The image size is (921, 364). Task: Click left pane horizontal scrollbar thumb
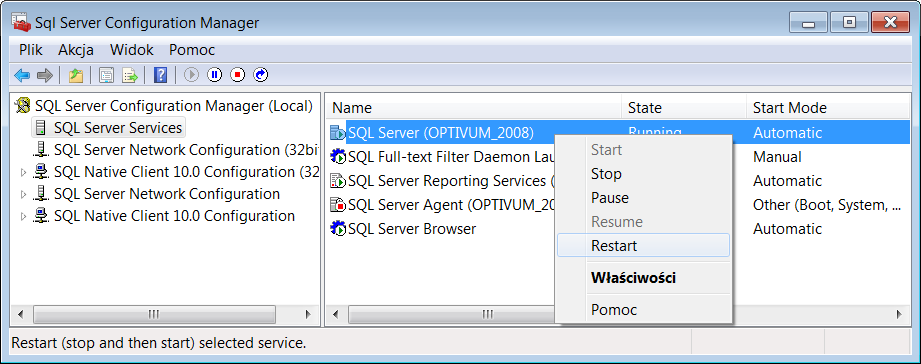[x=154, y=315]
